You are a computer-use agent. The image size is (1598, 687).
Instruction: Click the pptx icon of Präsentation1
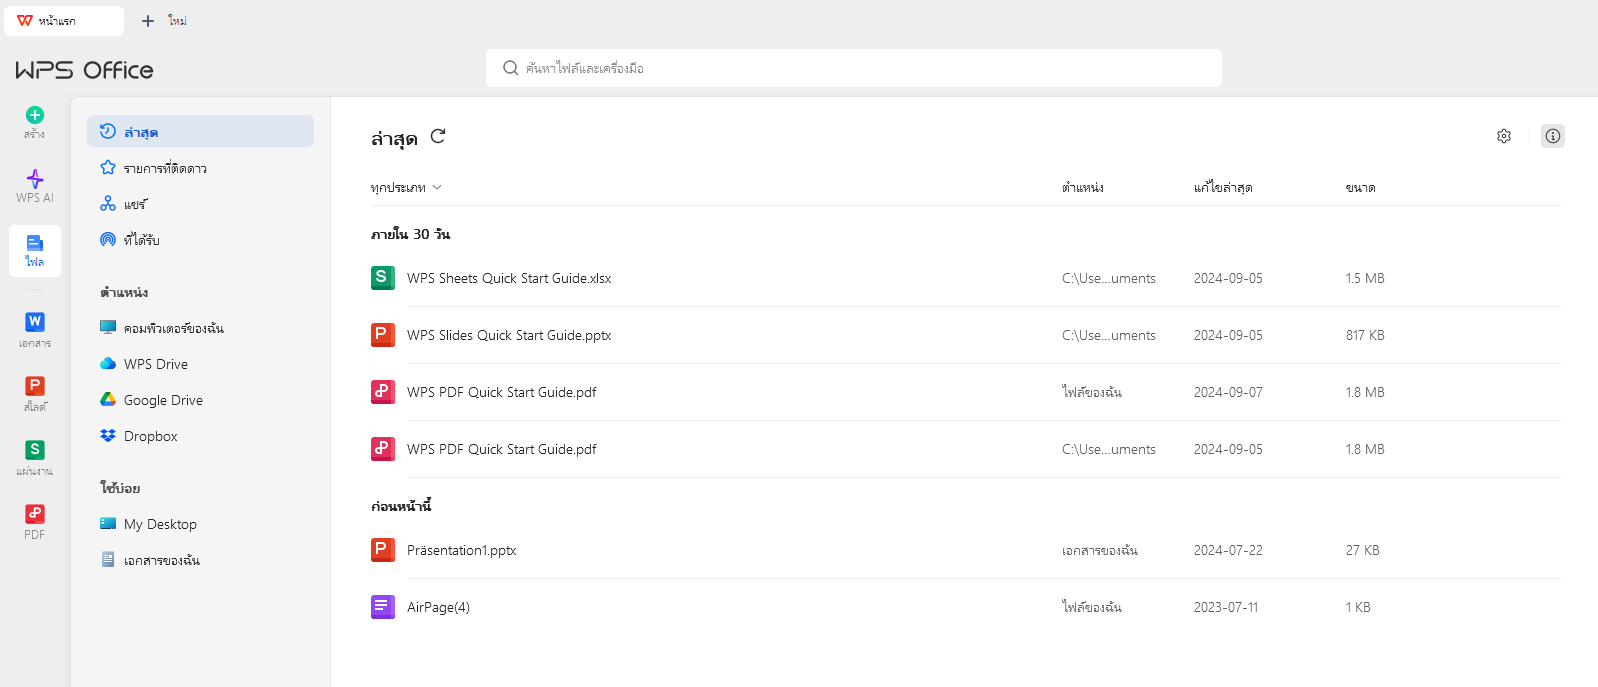coord(383,550)
